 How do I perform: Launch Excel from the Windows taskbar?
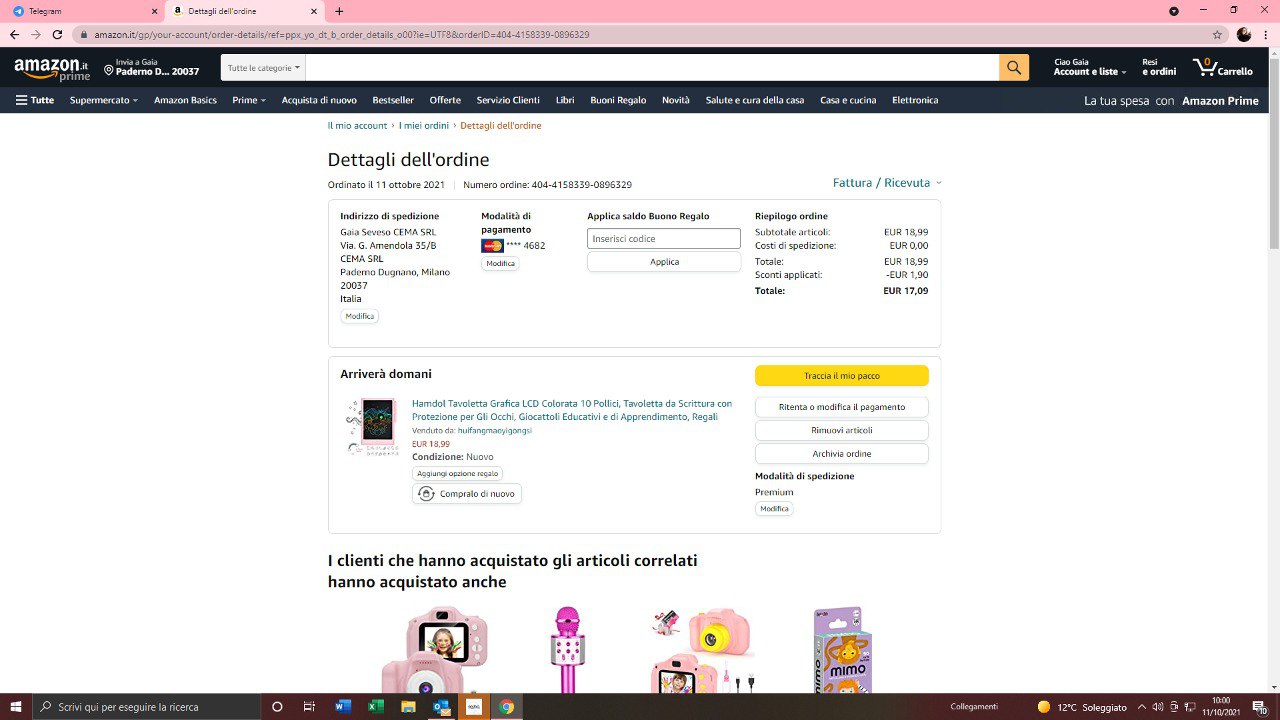pos(376,707)
